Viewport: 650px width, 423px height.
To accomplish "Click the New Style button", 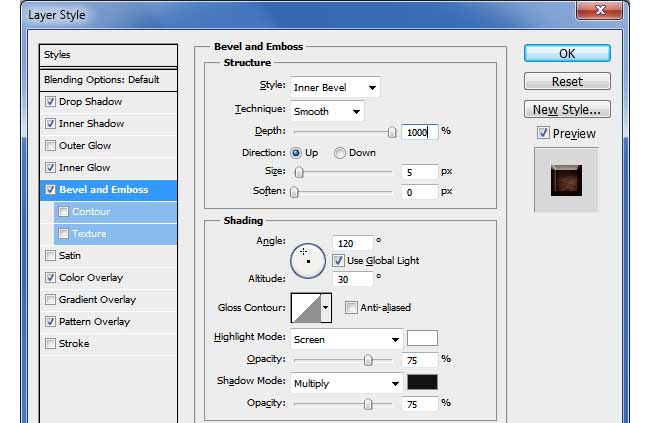I will coord(566,110).
